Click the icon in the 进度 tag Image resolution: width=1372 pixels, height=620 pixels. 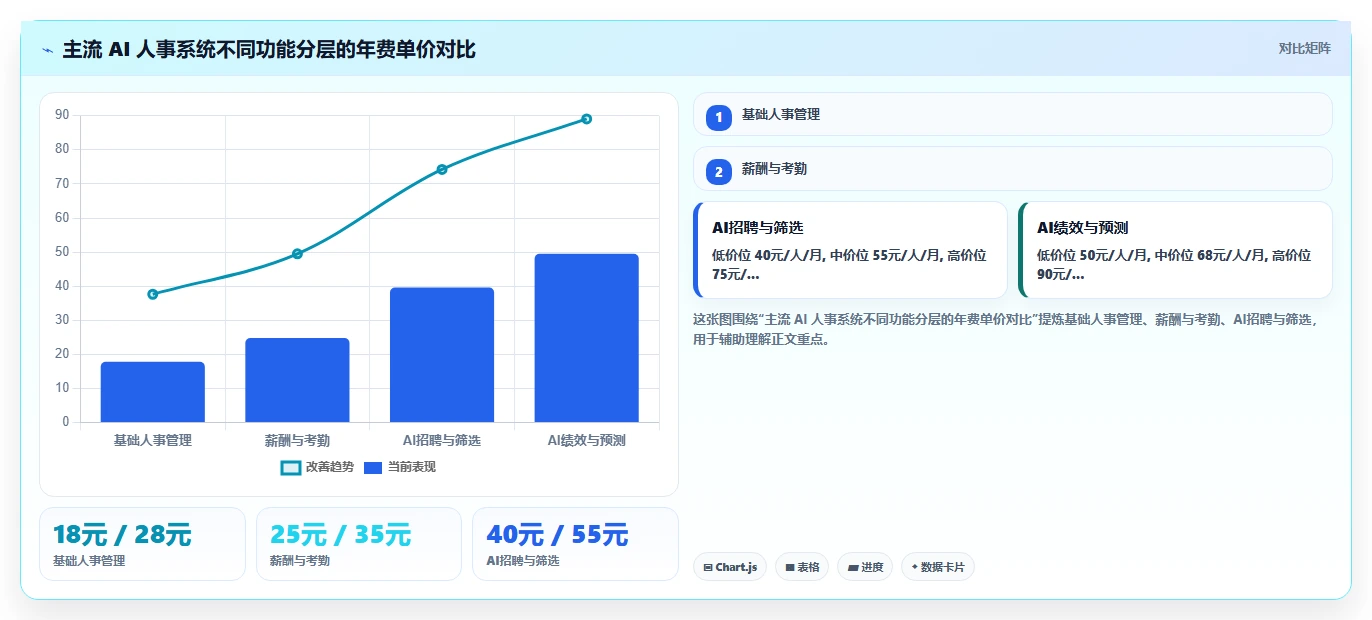tap(853, 567)
